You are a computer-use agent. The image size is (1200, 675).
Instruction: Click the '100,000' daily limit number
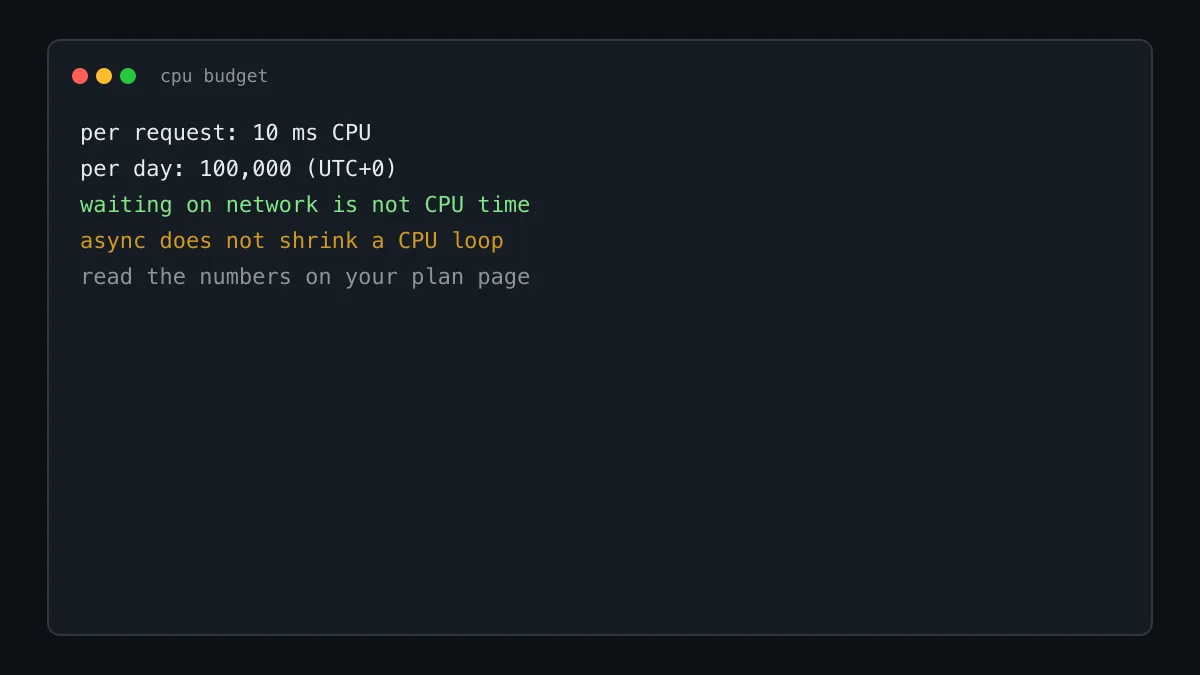point(245,169)
